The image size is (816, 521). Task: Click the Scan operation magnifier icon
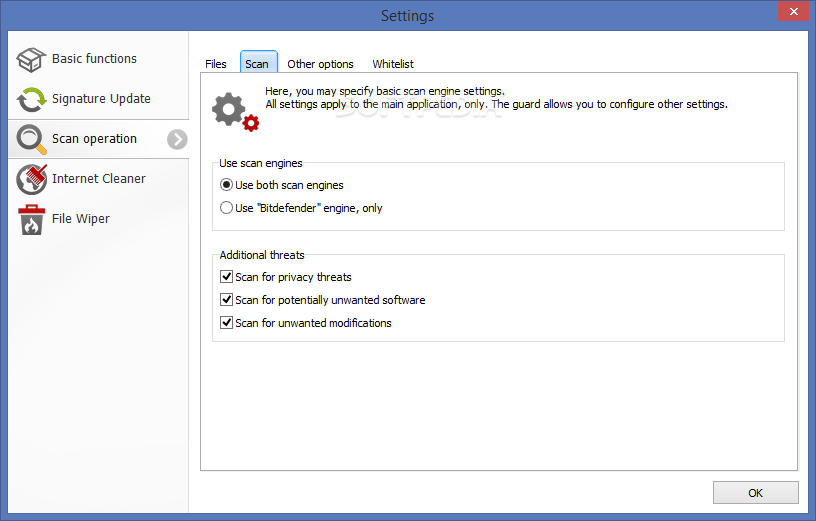31,139
